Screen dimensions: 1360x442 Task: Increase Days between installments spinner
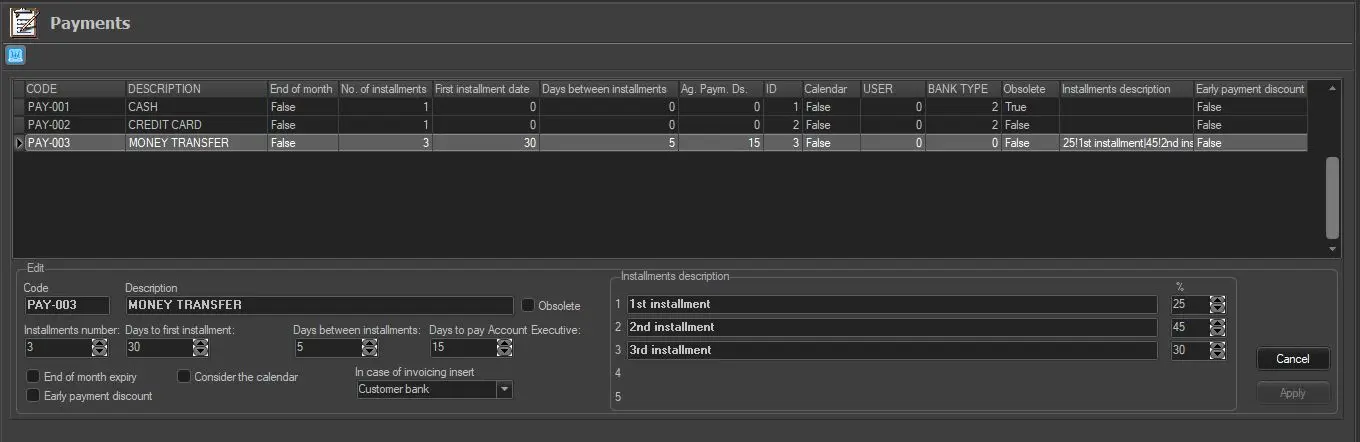click(x=369, y=343)
